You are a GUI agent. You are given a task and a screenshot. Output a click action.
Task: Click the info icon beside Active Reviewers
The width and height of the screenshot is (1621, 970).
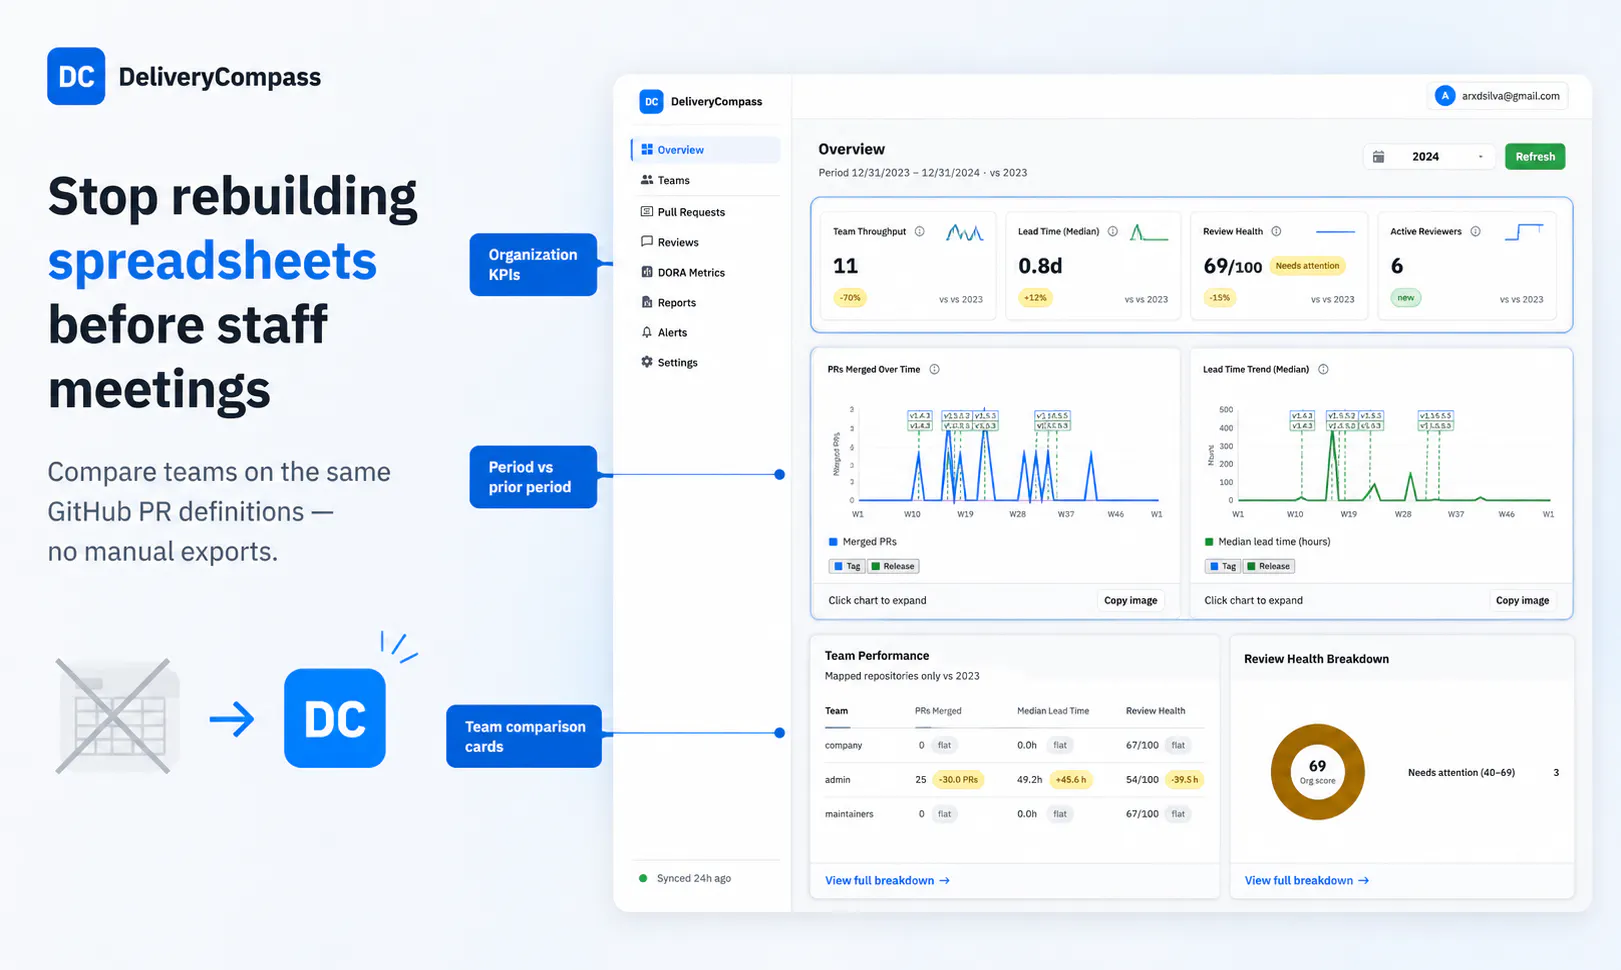(x=1475, y=231)
